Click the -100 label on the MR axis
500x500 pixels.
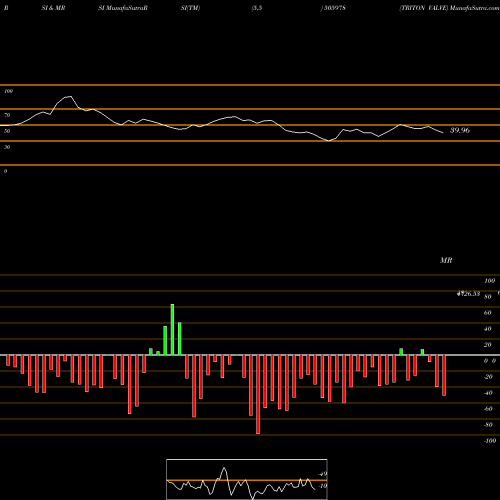click(489, 441)
